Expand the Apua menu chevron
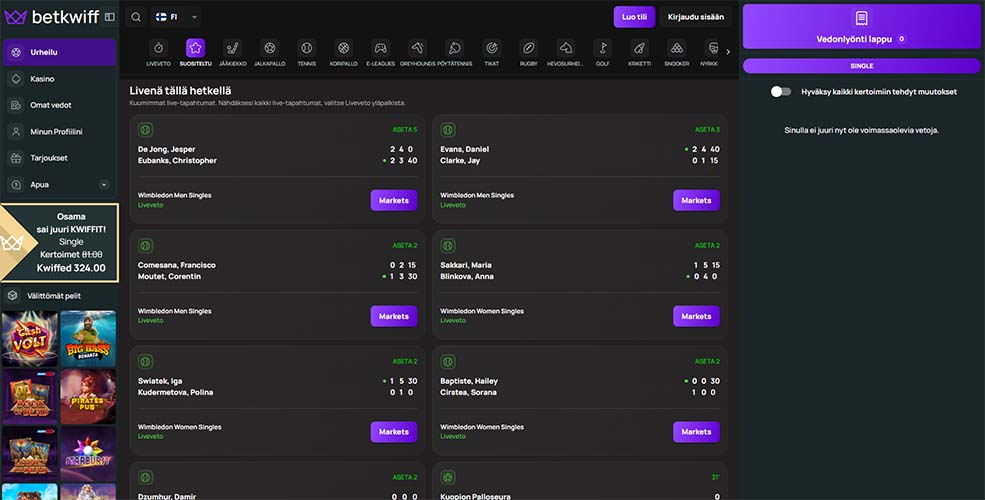 [104, 185]
